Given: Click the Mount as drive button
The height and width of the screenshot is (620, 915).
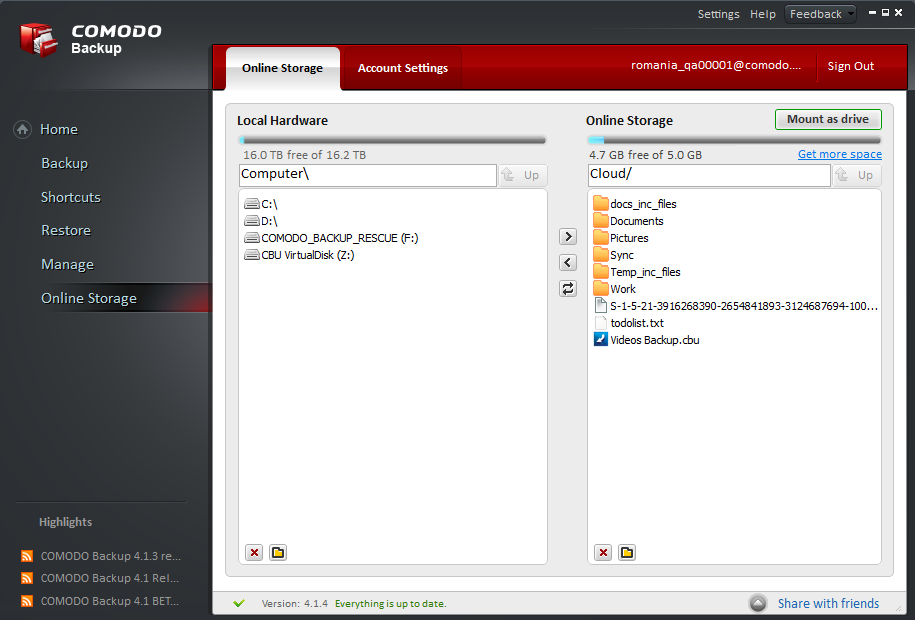Looking at the screenshot, I should point(828,119).
